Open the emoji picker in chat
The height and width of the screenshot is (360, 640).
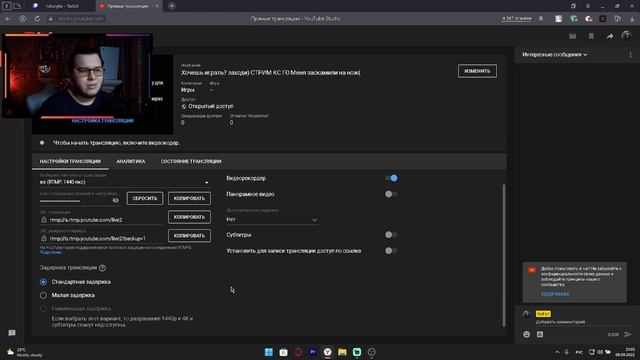point(527,334)
